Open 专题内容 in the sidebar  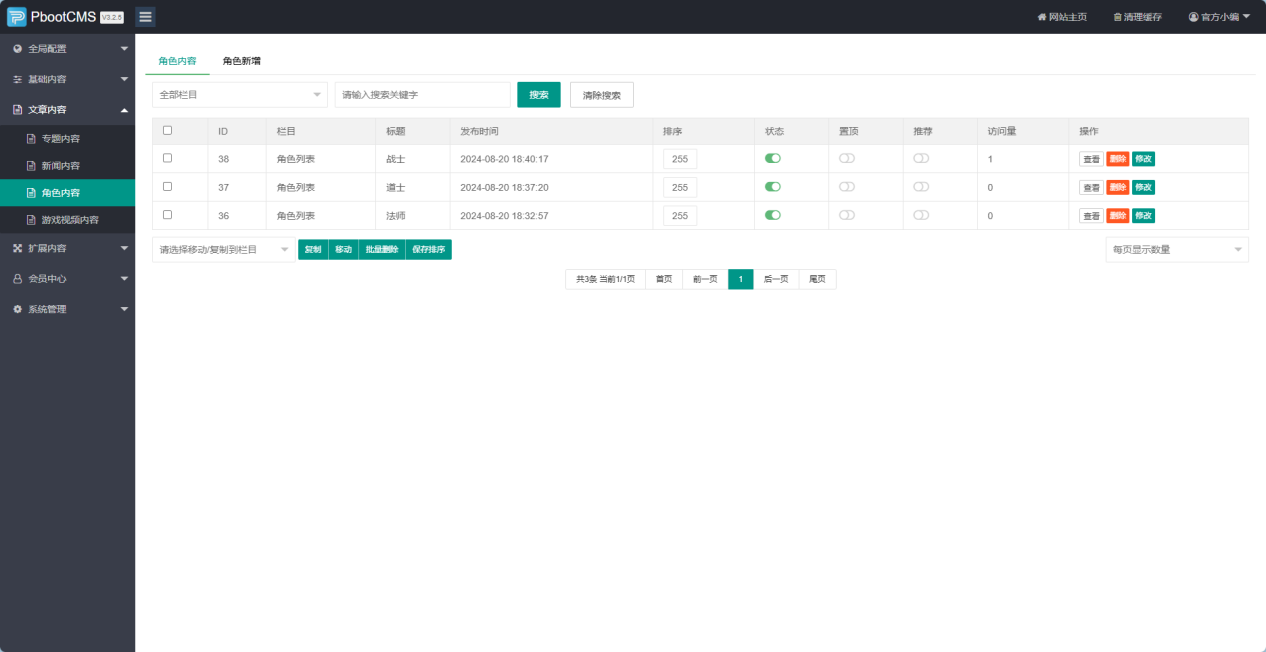(67, 138)
